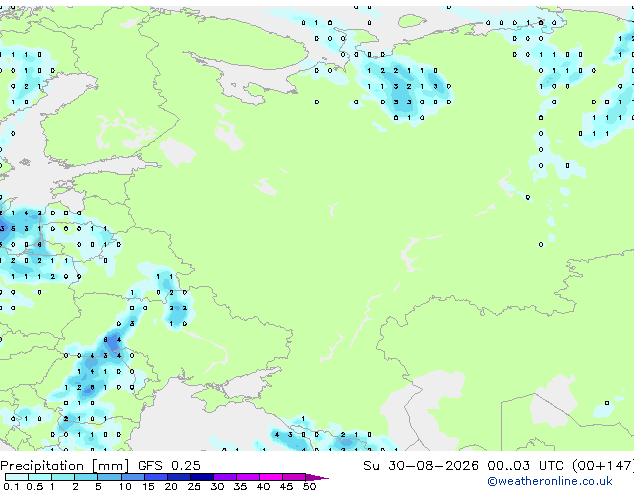Click the '10' legend scale label
The width and height of the screenshot is (634, 490).
point(125,486)
